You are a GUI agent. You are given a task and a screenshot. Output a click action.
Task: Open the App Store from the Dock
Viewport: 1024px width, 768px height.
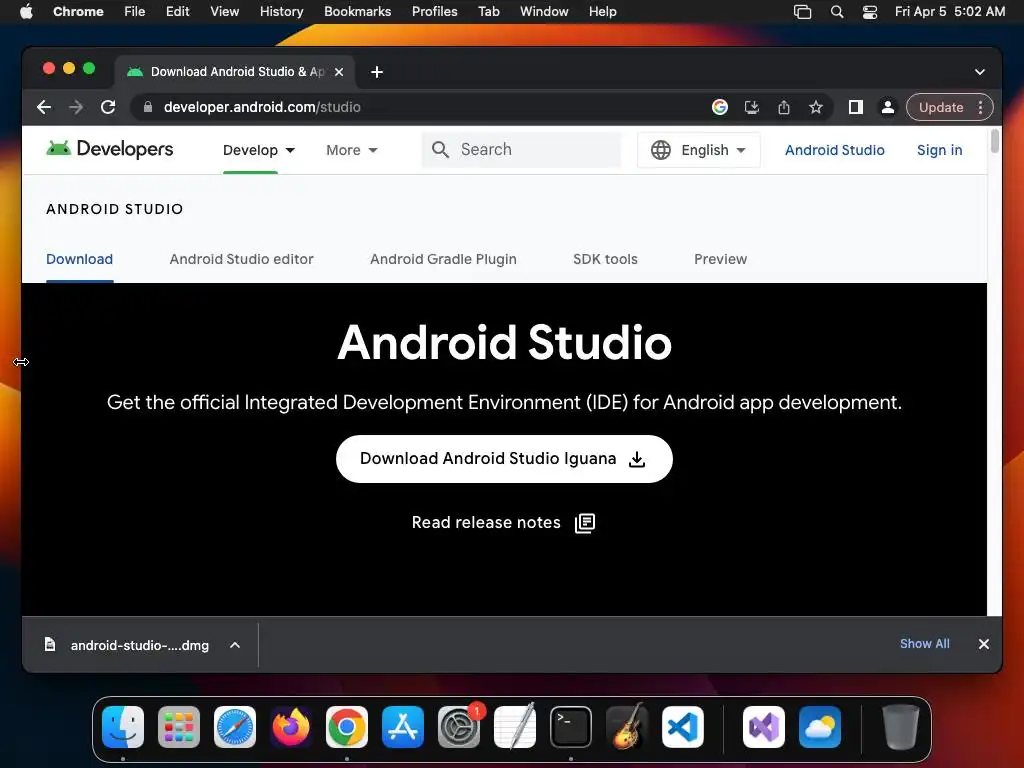click(x=402, y=727)
